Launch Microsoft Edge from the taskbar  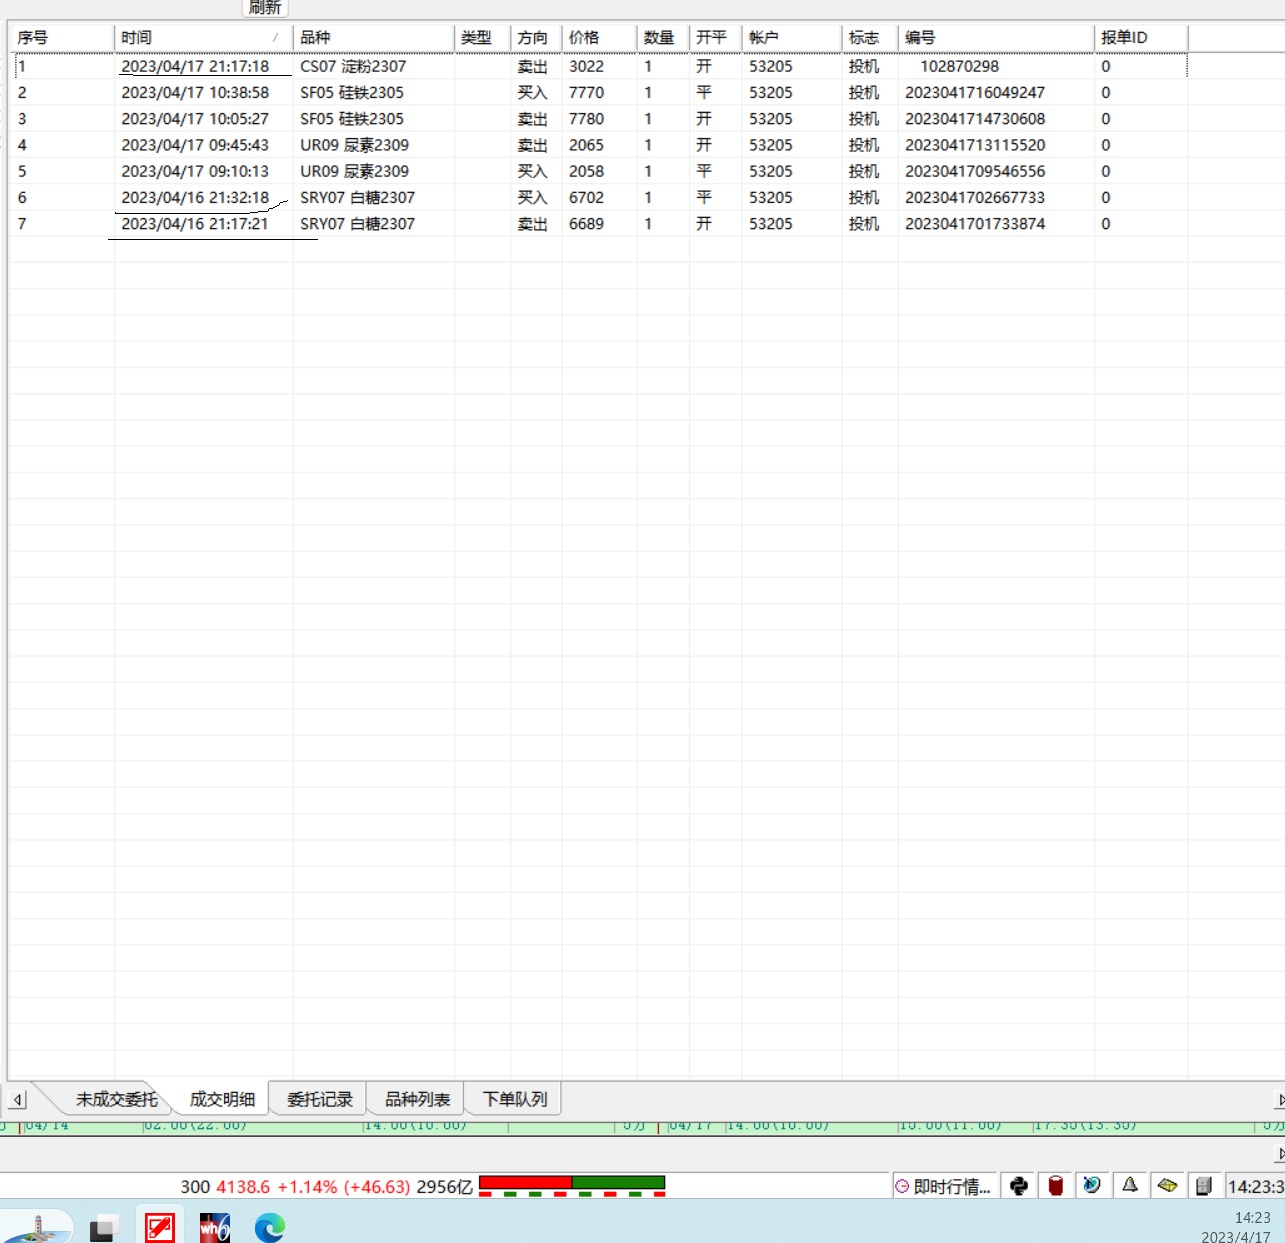pos(269,1227)
